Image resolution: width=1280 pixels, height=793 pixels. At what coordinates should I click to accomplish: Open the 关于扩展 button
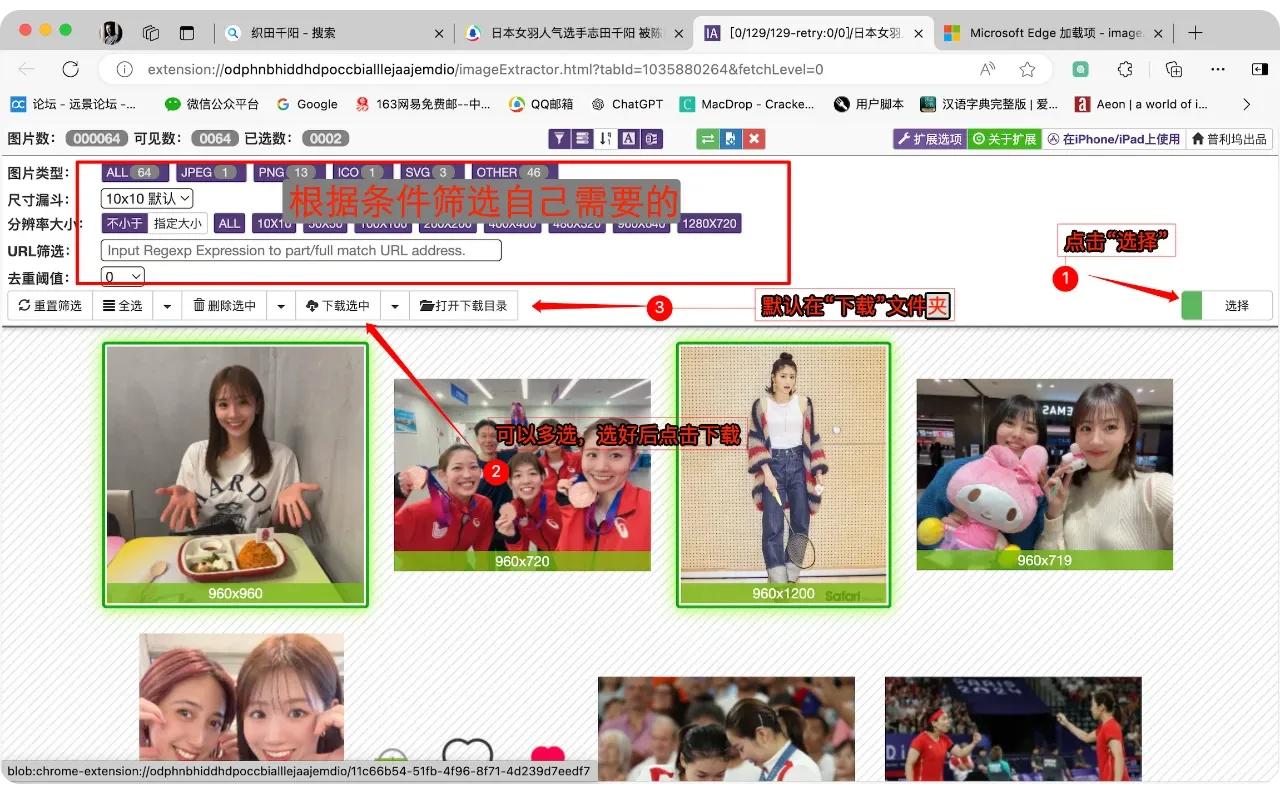[x=1004, y=139]
